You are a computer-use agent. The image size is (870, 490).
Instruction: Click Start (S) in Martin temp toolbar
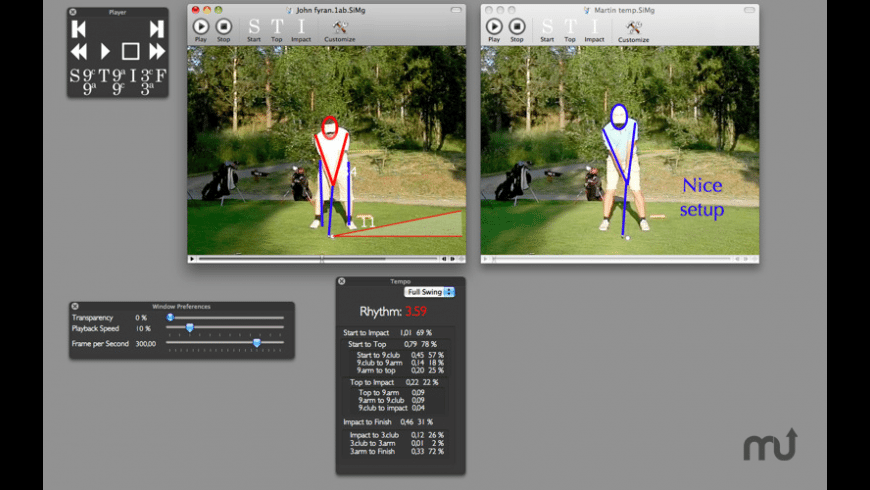tap(547, 30)
